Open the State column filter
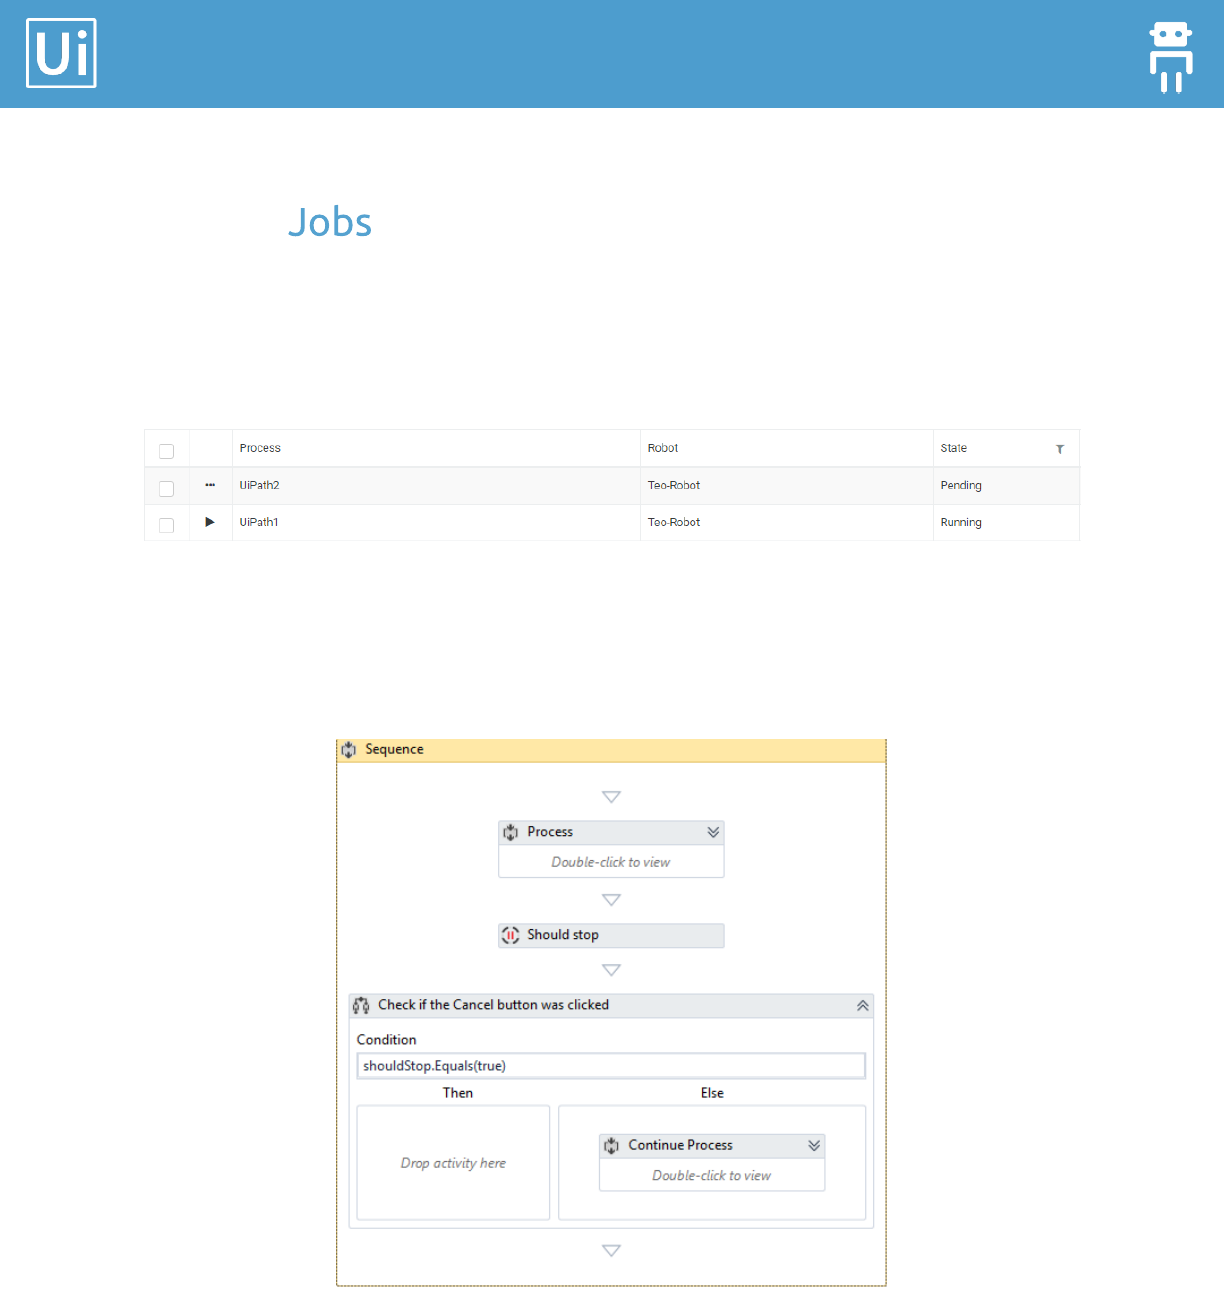The height and width of the screenshot is (1290, 1224). pos(1060,449)
